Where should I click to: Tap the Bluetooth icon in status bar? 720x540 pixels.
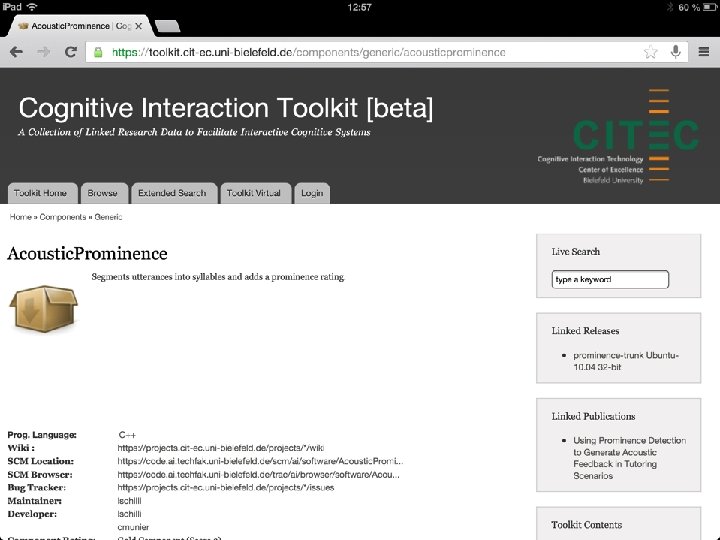coord(670,7)
